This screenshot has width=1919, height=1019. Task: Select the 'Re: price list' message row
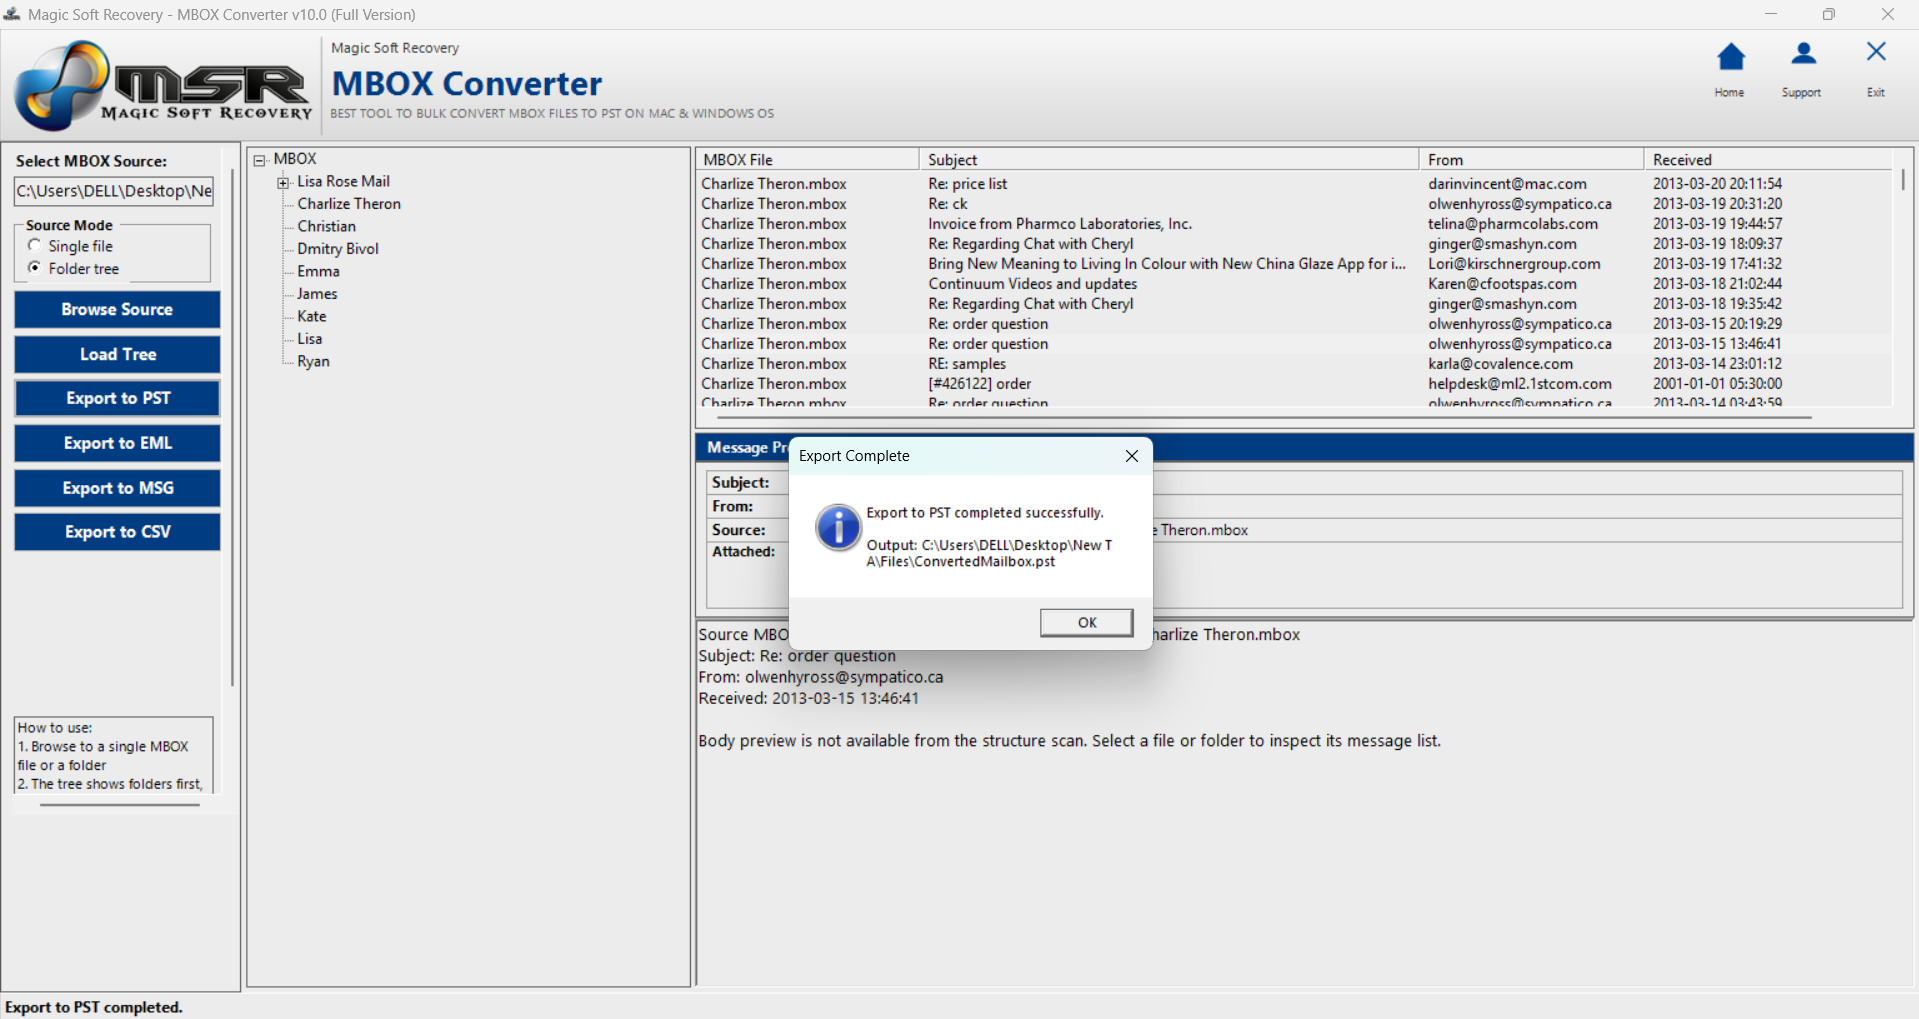(1294, 184)
